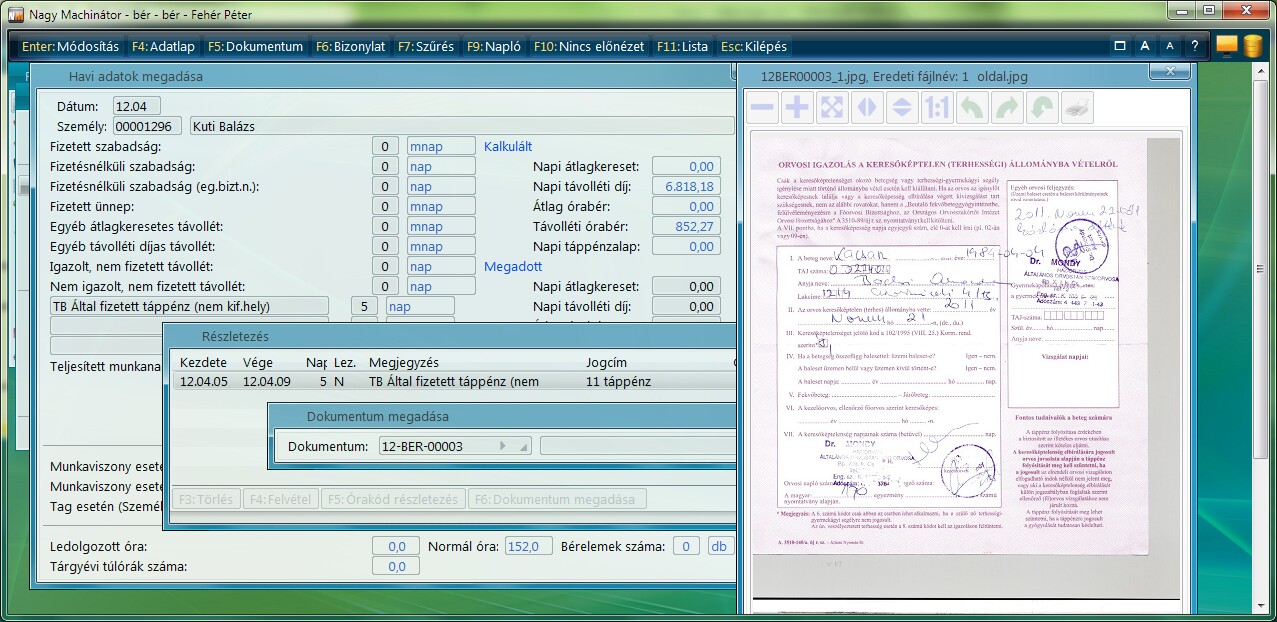Select the 12.04.05 táppénz row
The width and height of the screenshot is (1277, 622).
[450, 381]
